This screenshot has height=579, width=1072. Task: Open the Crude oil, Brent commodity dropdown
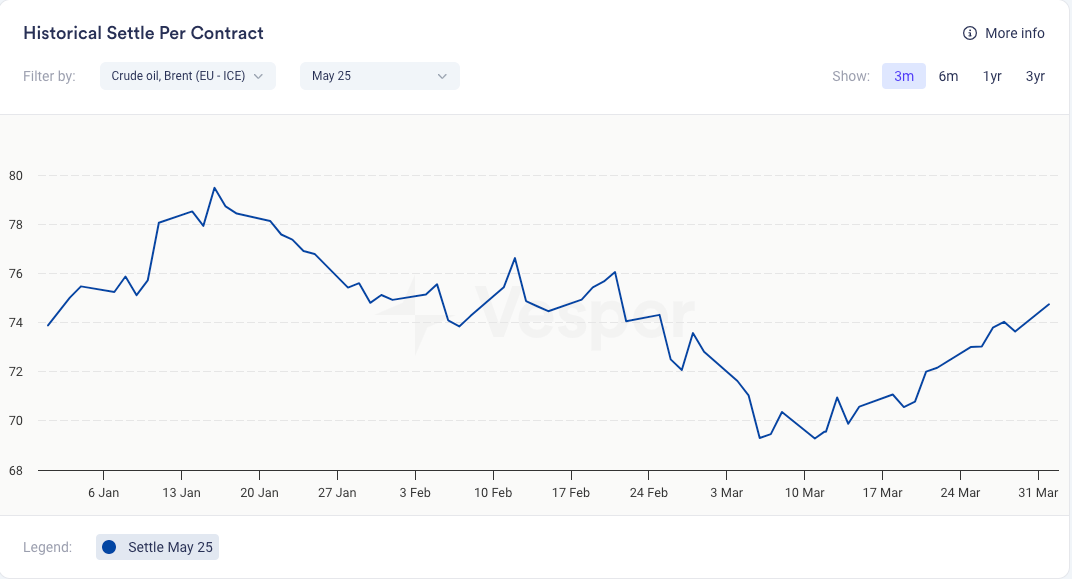click(x=187, y=76)
